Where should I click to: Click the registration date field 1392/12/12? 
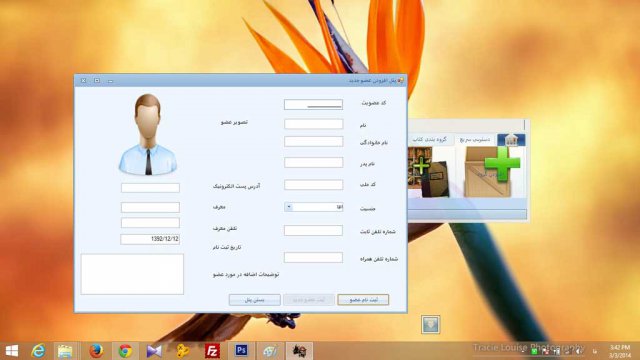click(150, 239)
